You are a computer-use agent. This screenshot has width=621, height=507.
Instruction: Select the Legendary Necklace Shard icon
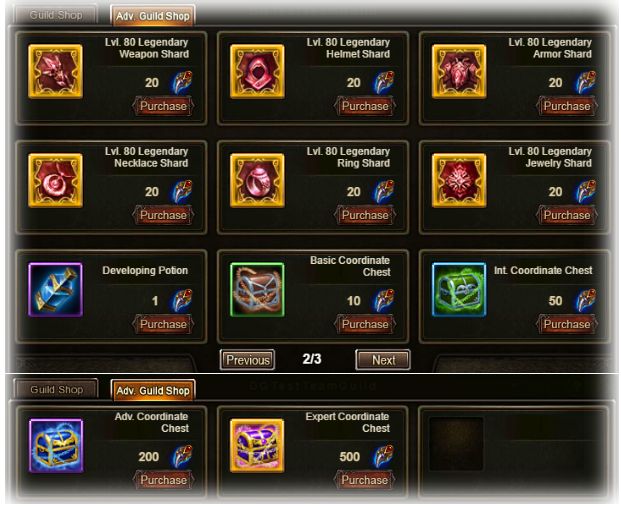tap(55, 181)
